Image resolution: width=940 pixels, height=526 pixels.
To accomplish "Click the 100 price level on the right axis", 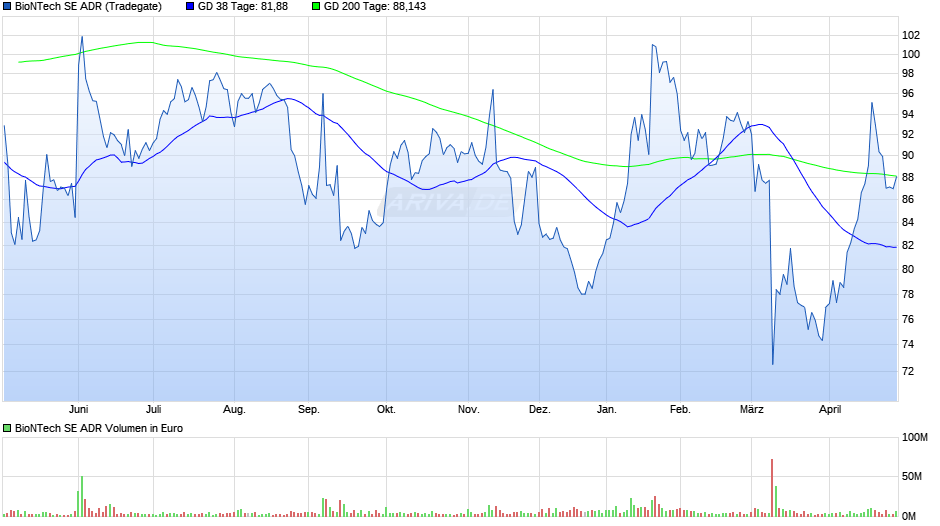I will 911,55.
